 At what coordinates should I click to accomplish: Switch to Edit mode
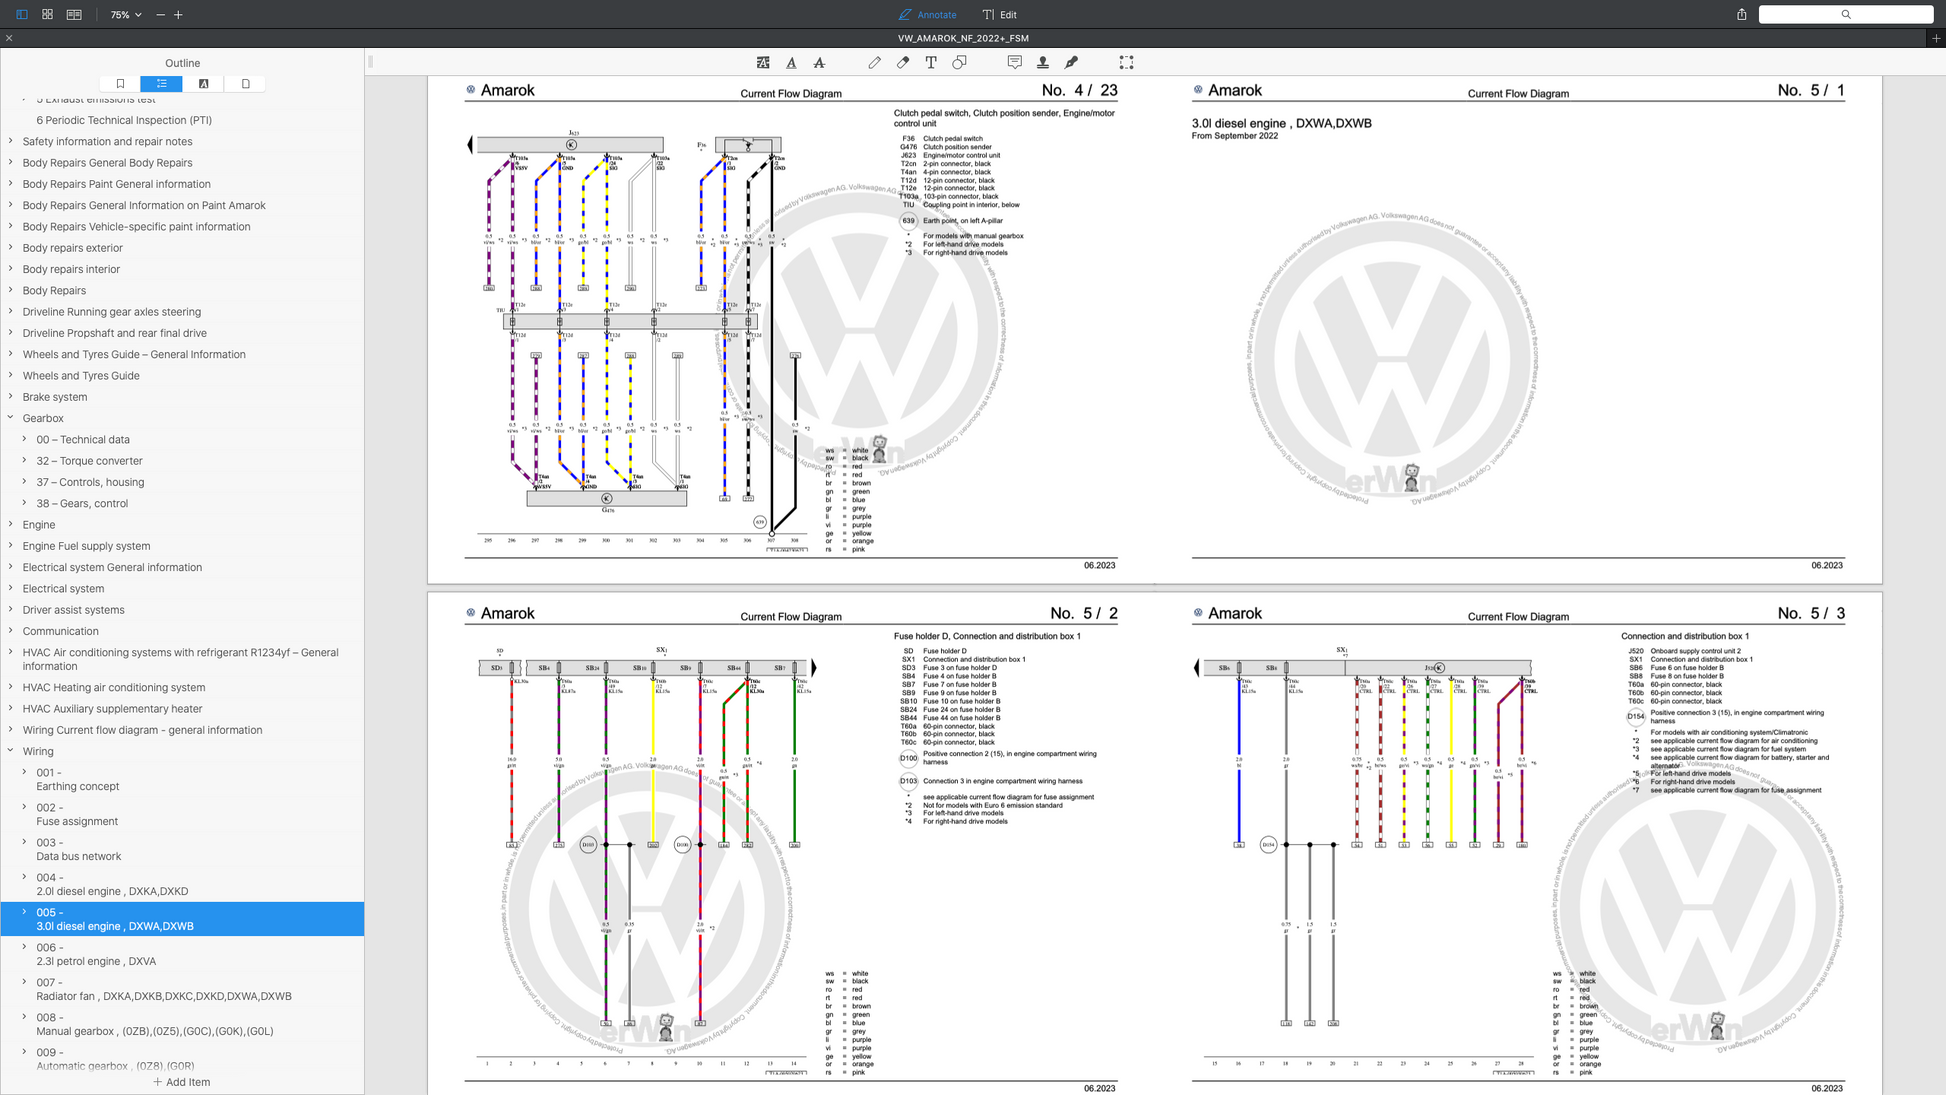click(x=999, y=15)
